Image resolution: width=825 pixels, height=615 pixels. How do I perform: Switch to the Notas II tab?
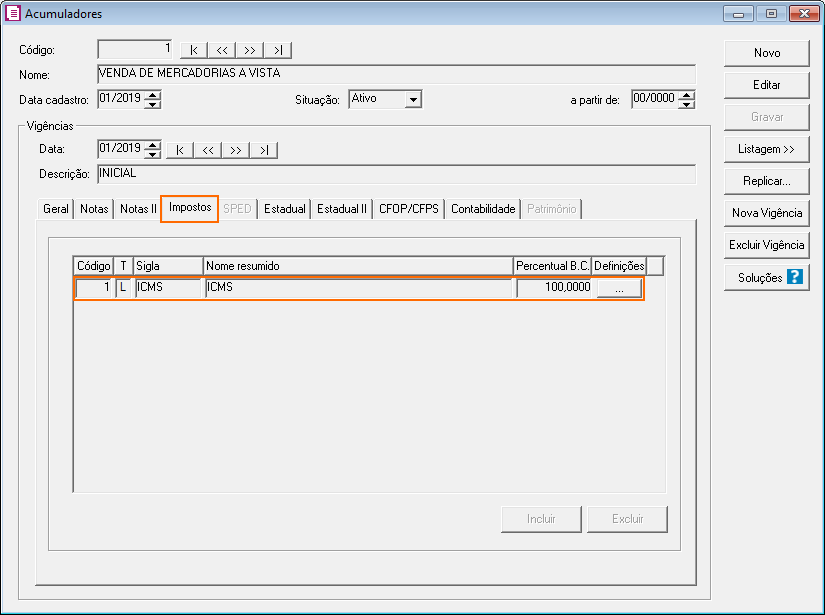(x=138, y=209)
